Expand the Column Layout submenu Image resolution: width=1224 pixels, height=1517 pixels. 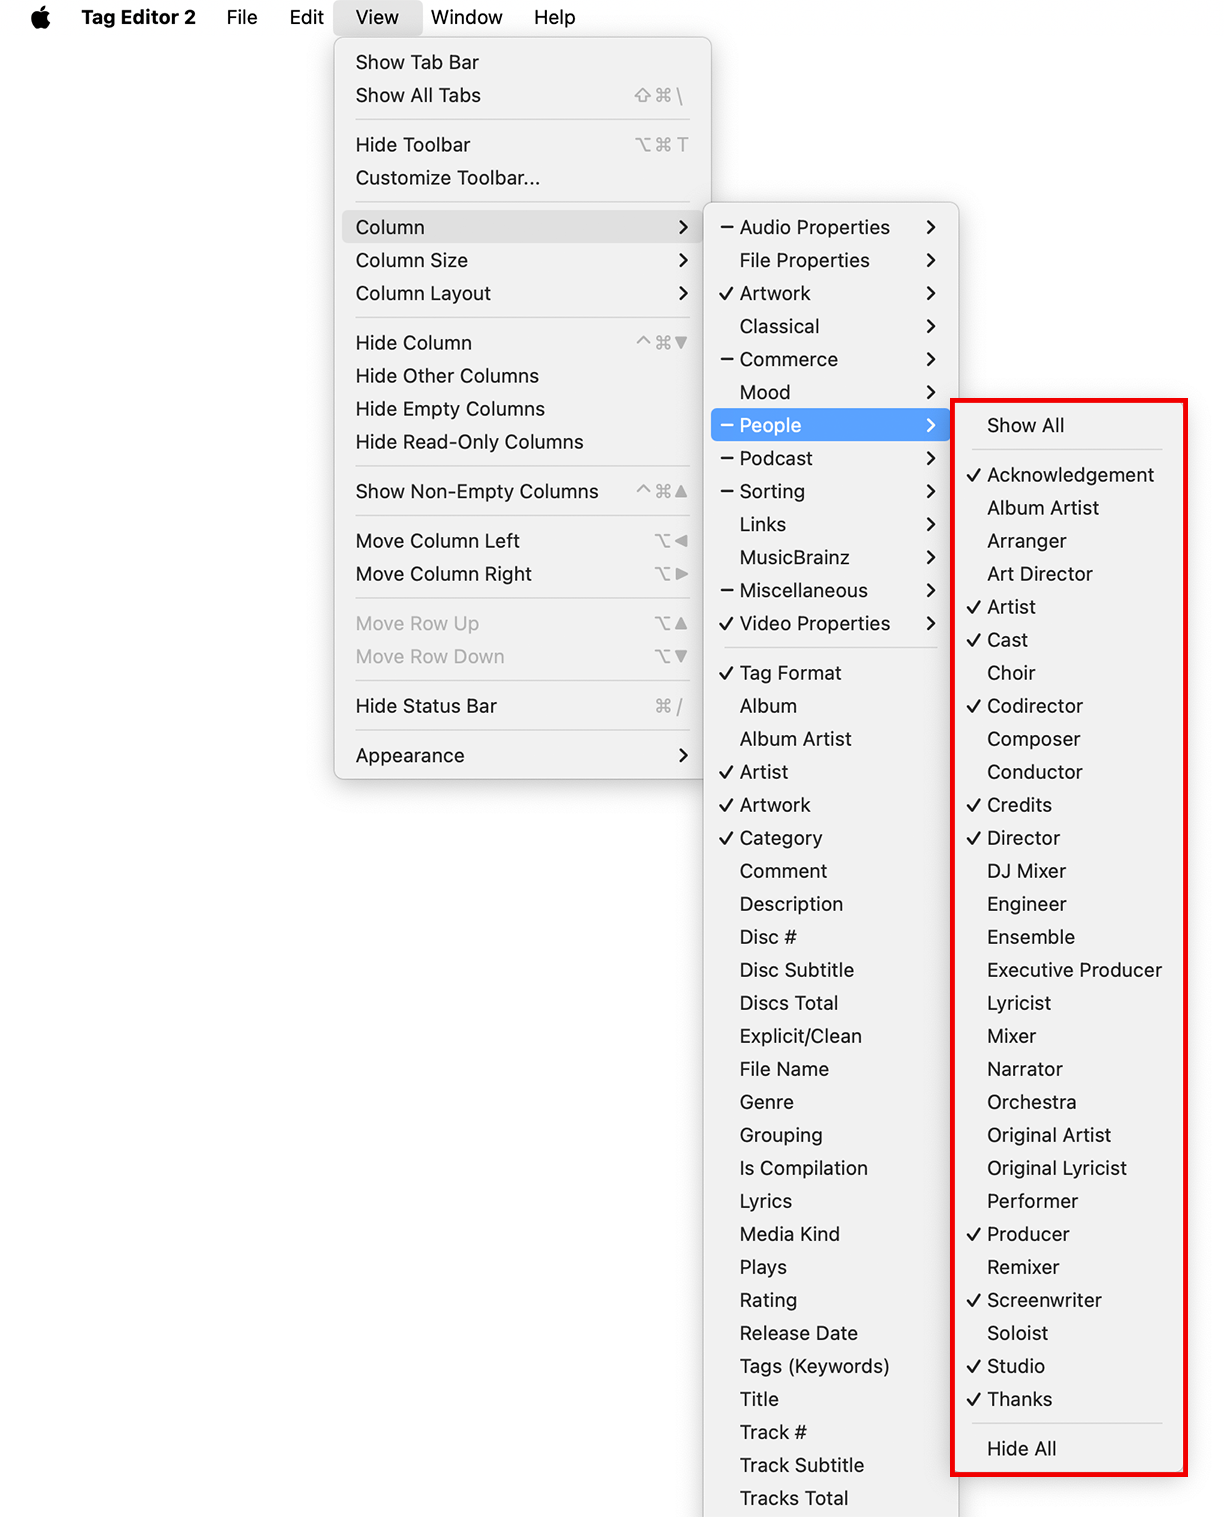(522, 293)
